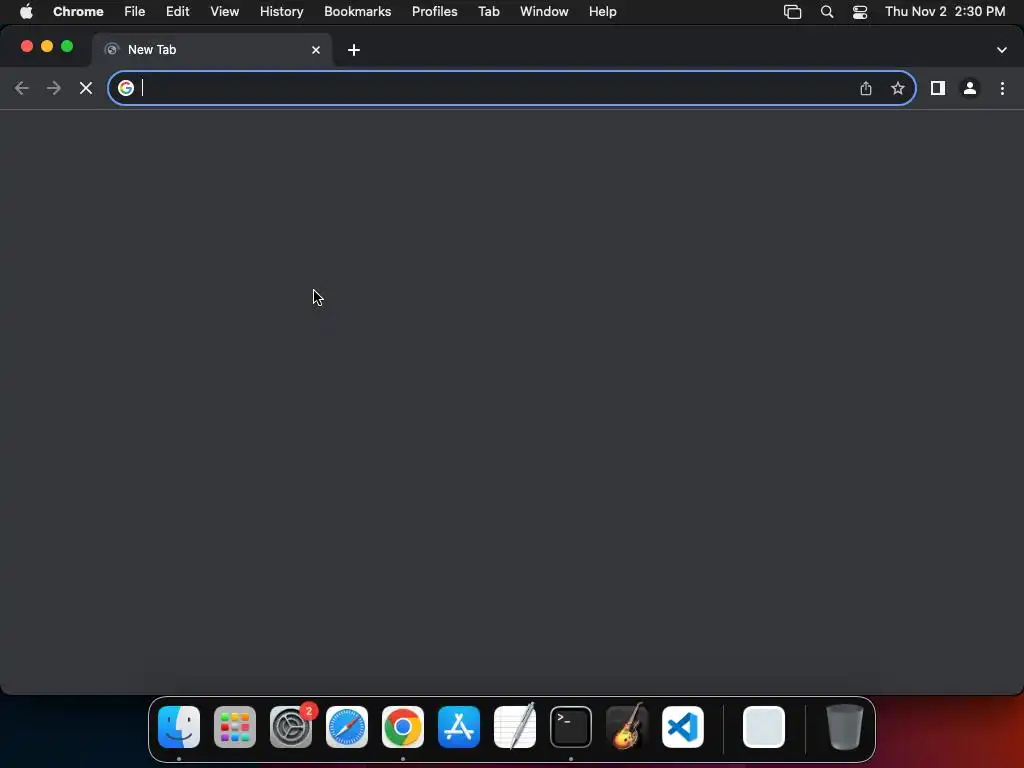Minimize Chrome window with yellow button
This screenshot has width=1024, height=768.
click(47, 46)
